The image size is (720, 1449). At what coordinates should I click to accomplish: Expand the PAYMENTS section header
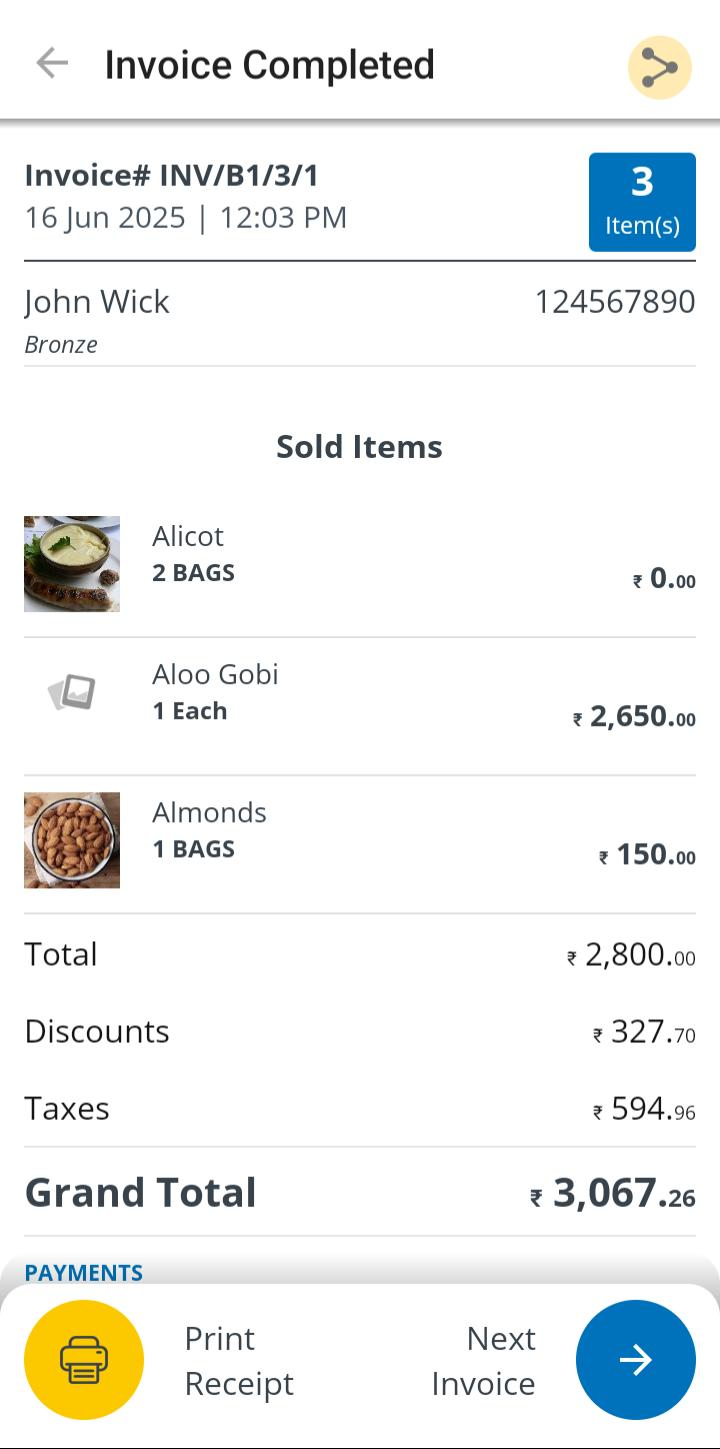(x=84, y=1272)
